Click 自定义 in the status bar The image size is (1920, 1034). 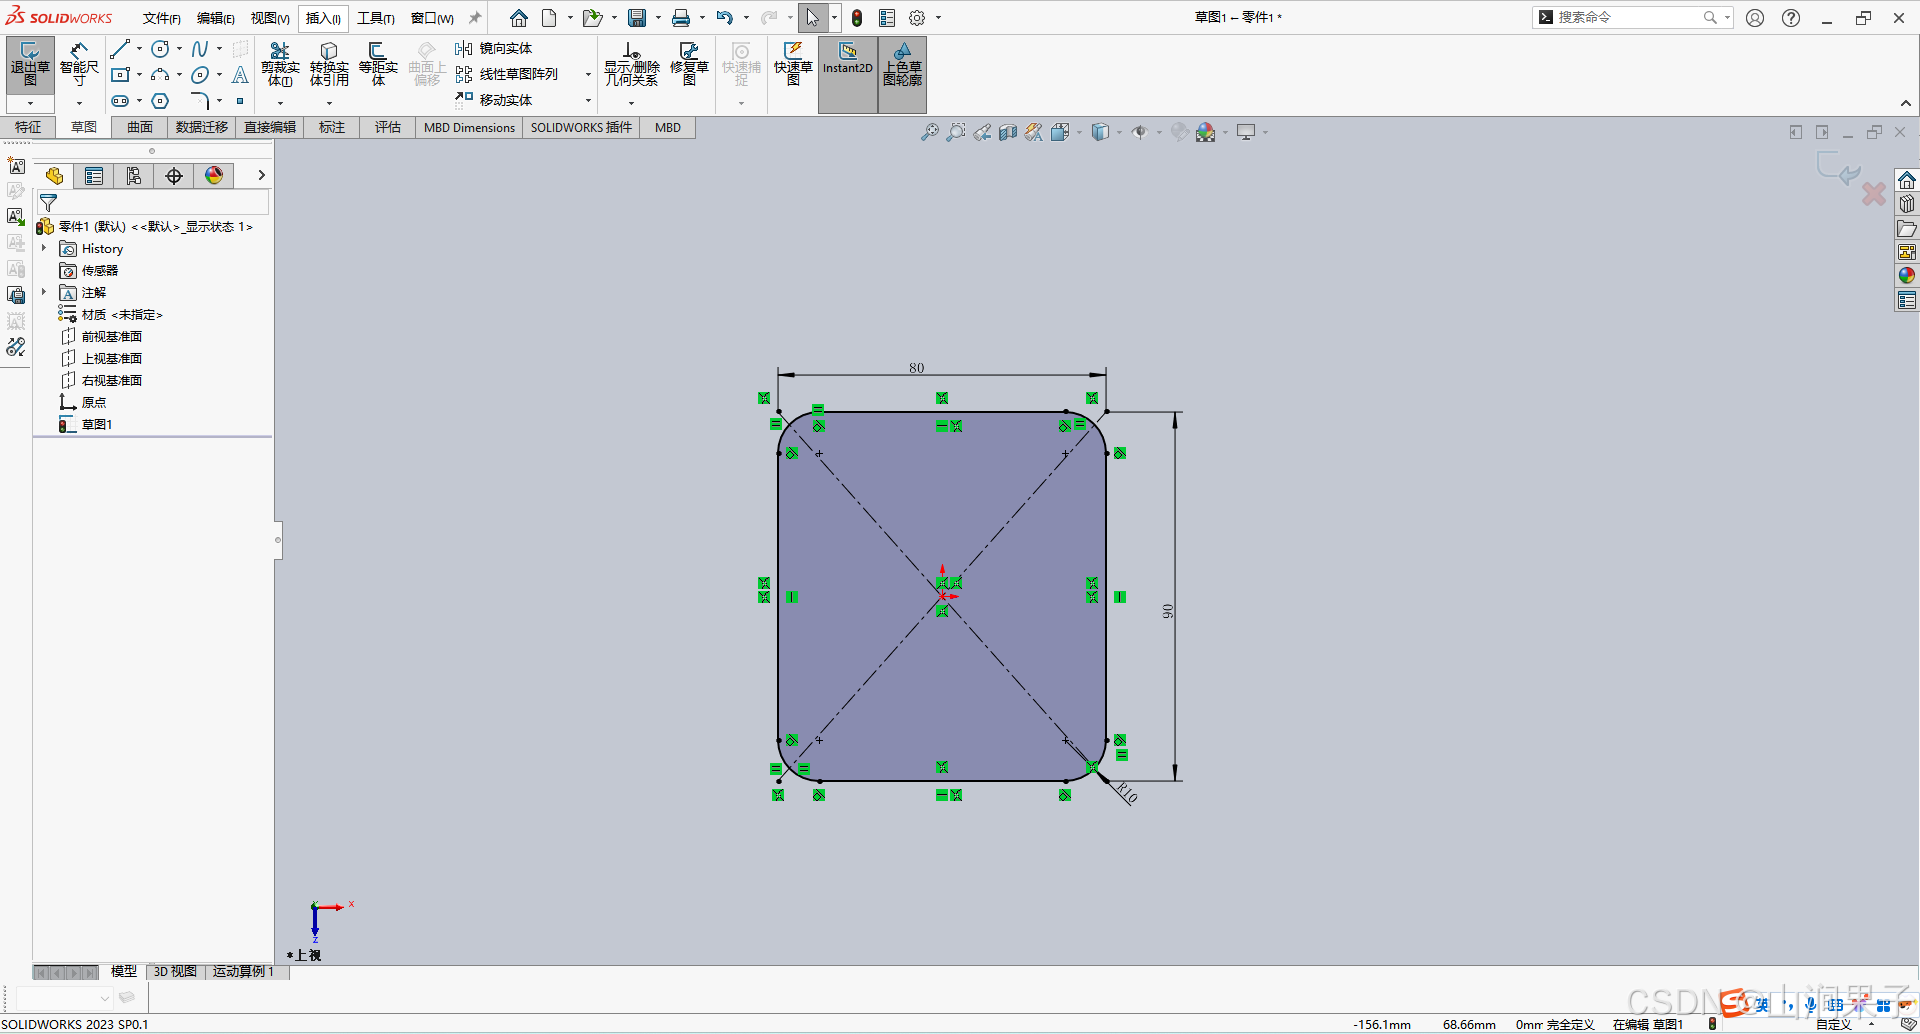click(1833, 1024)
